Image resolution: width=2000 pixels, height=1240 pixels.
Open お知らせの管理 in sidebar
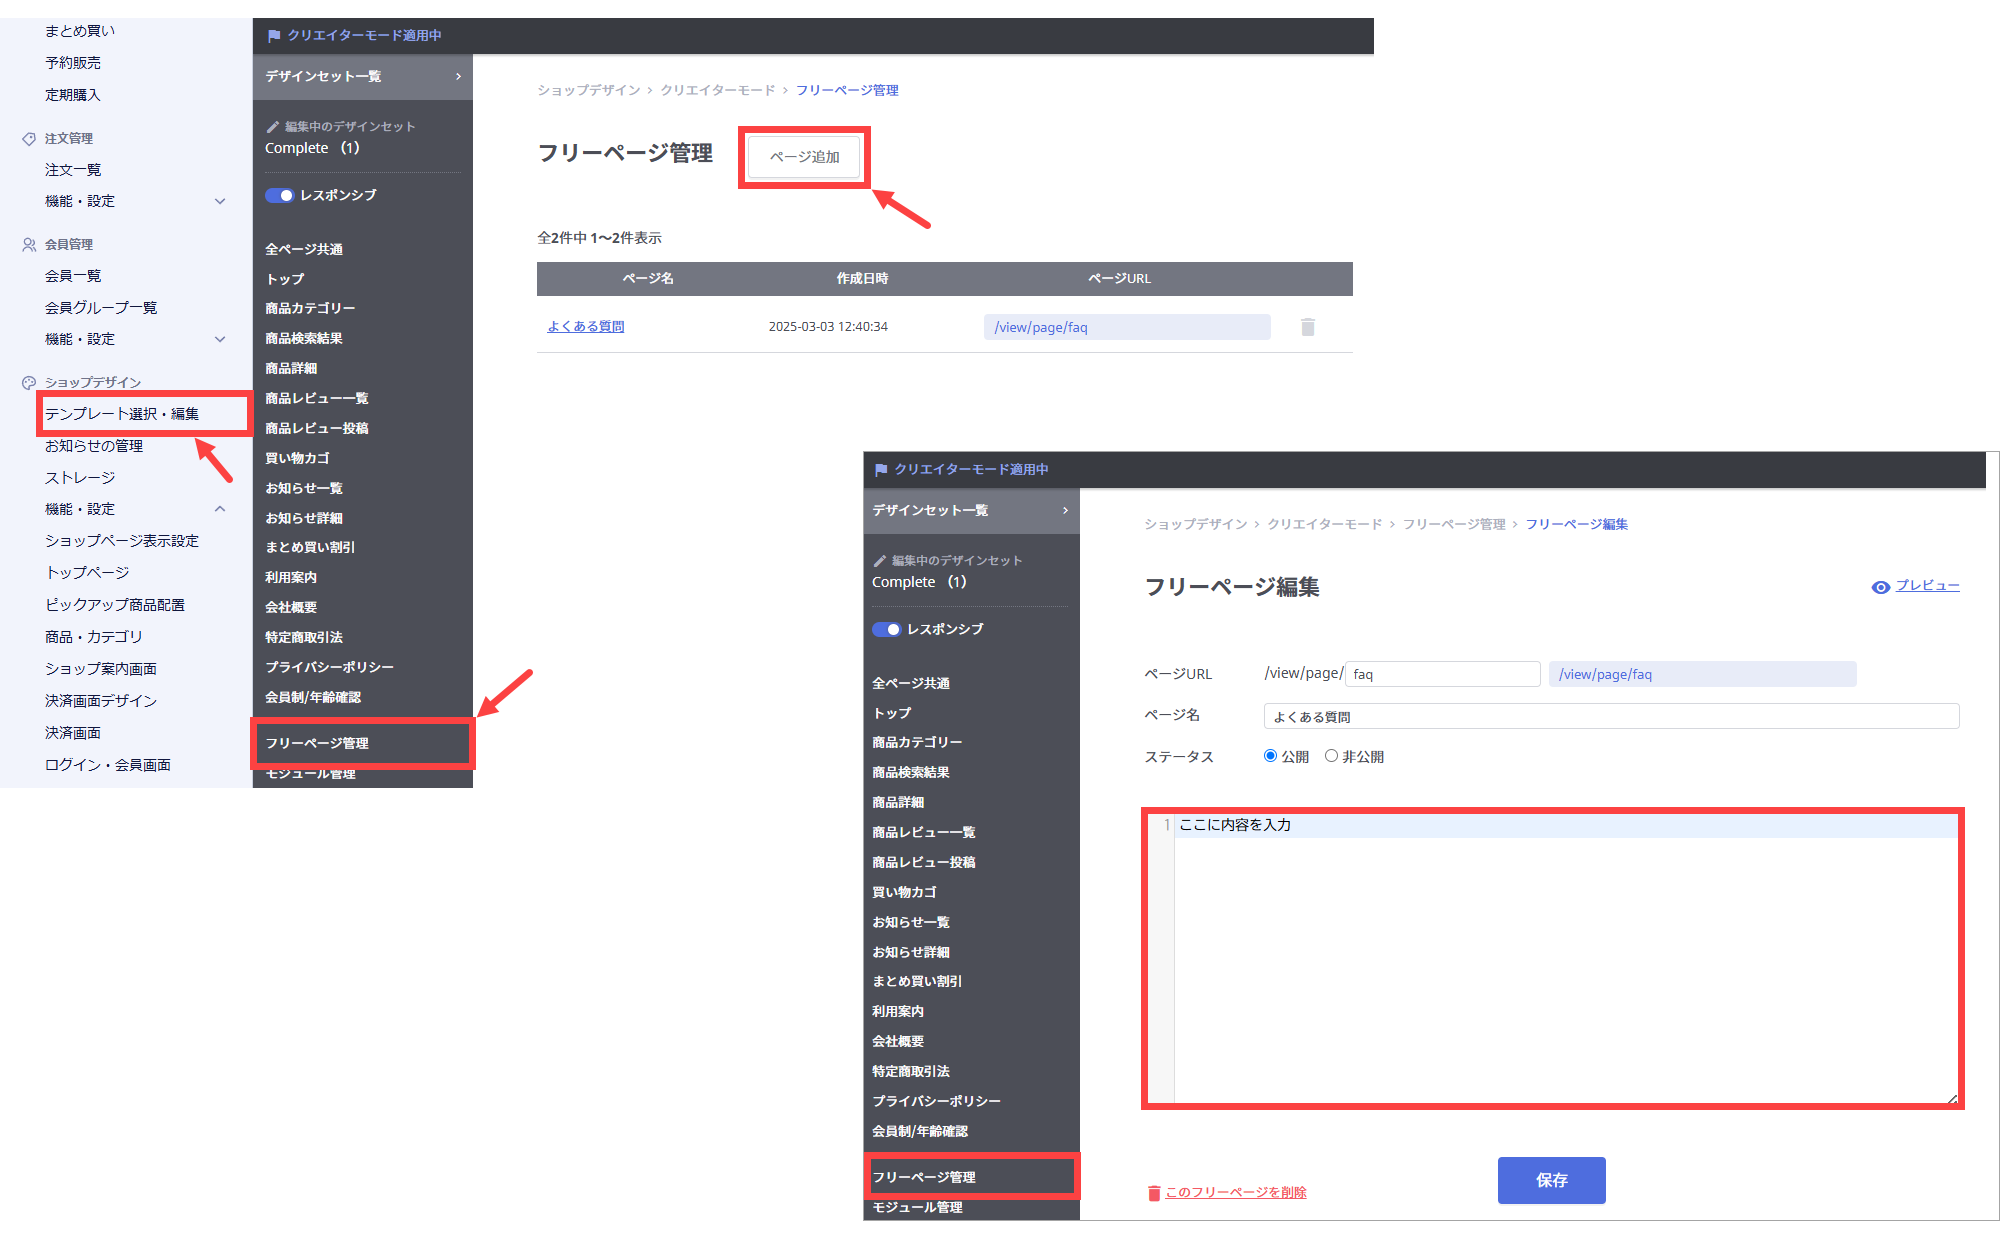click(x=94, y=446)
